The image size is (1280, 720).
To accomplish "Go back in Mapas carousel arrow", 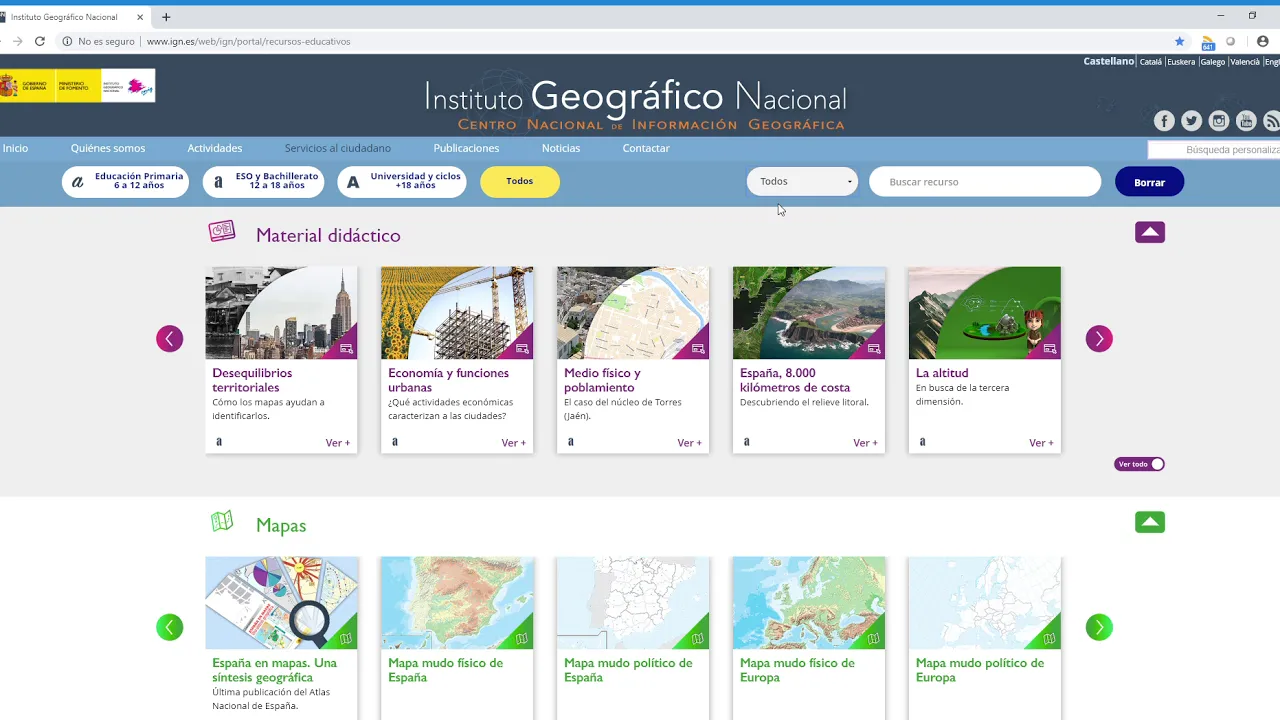I will click(170, 627).
